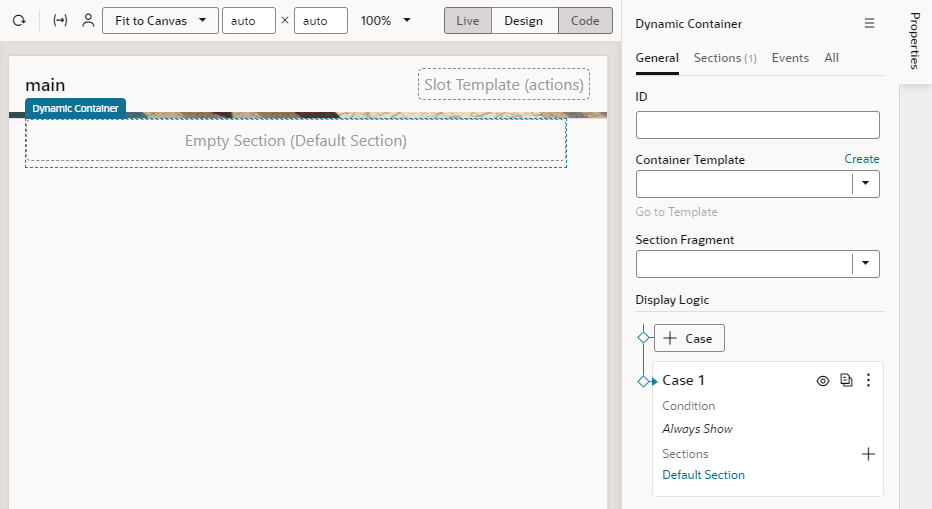932x509 pixels.
Task: Click the canvas width auto field
Action: (x=248, y=21)
